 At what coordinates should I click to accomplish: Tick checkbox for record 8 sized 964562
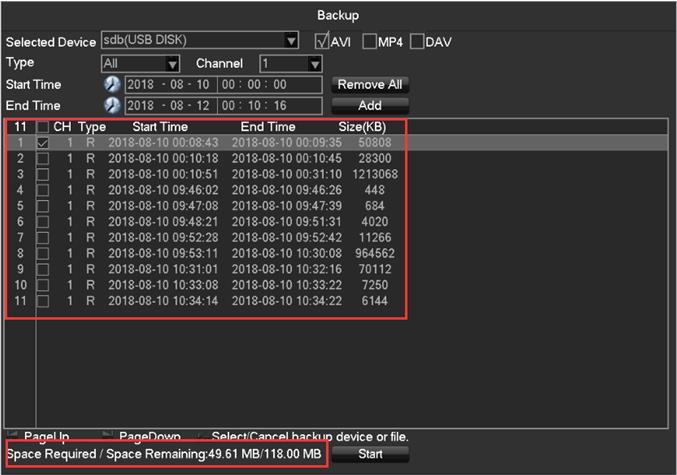[x=42, y=253]
